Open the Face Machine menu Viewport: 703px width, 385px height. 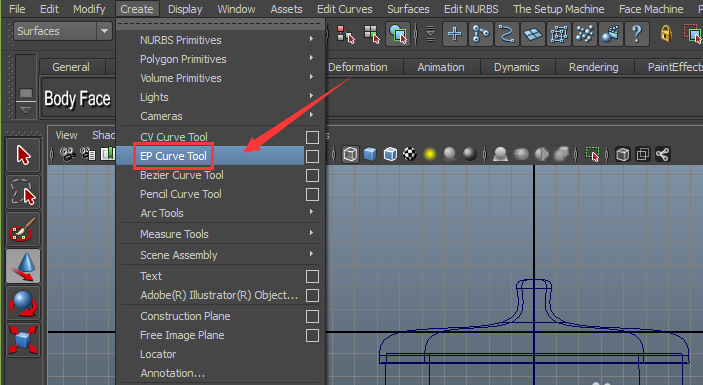651,9
